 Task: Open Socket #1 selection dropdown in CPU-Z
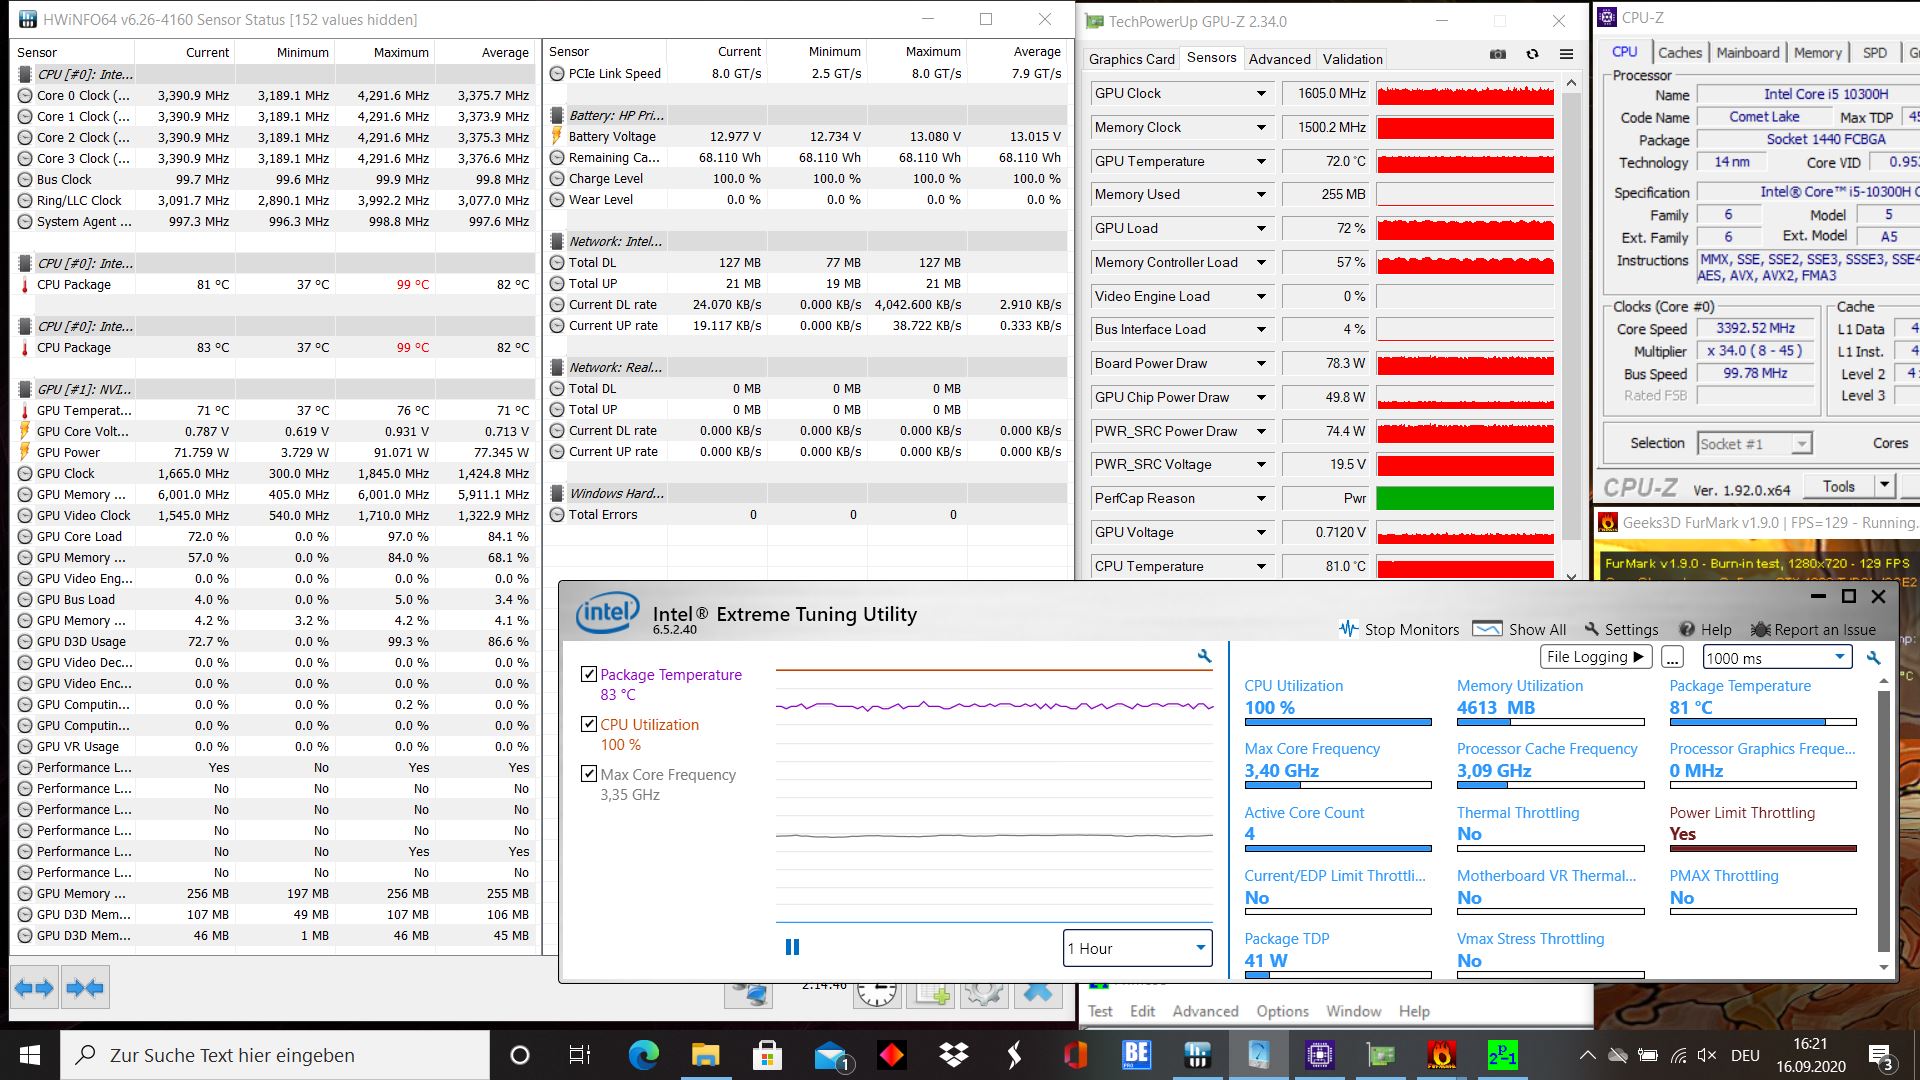point(1754,443)
